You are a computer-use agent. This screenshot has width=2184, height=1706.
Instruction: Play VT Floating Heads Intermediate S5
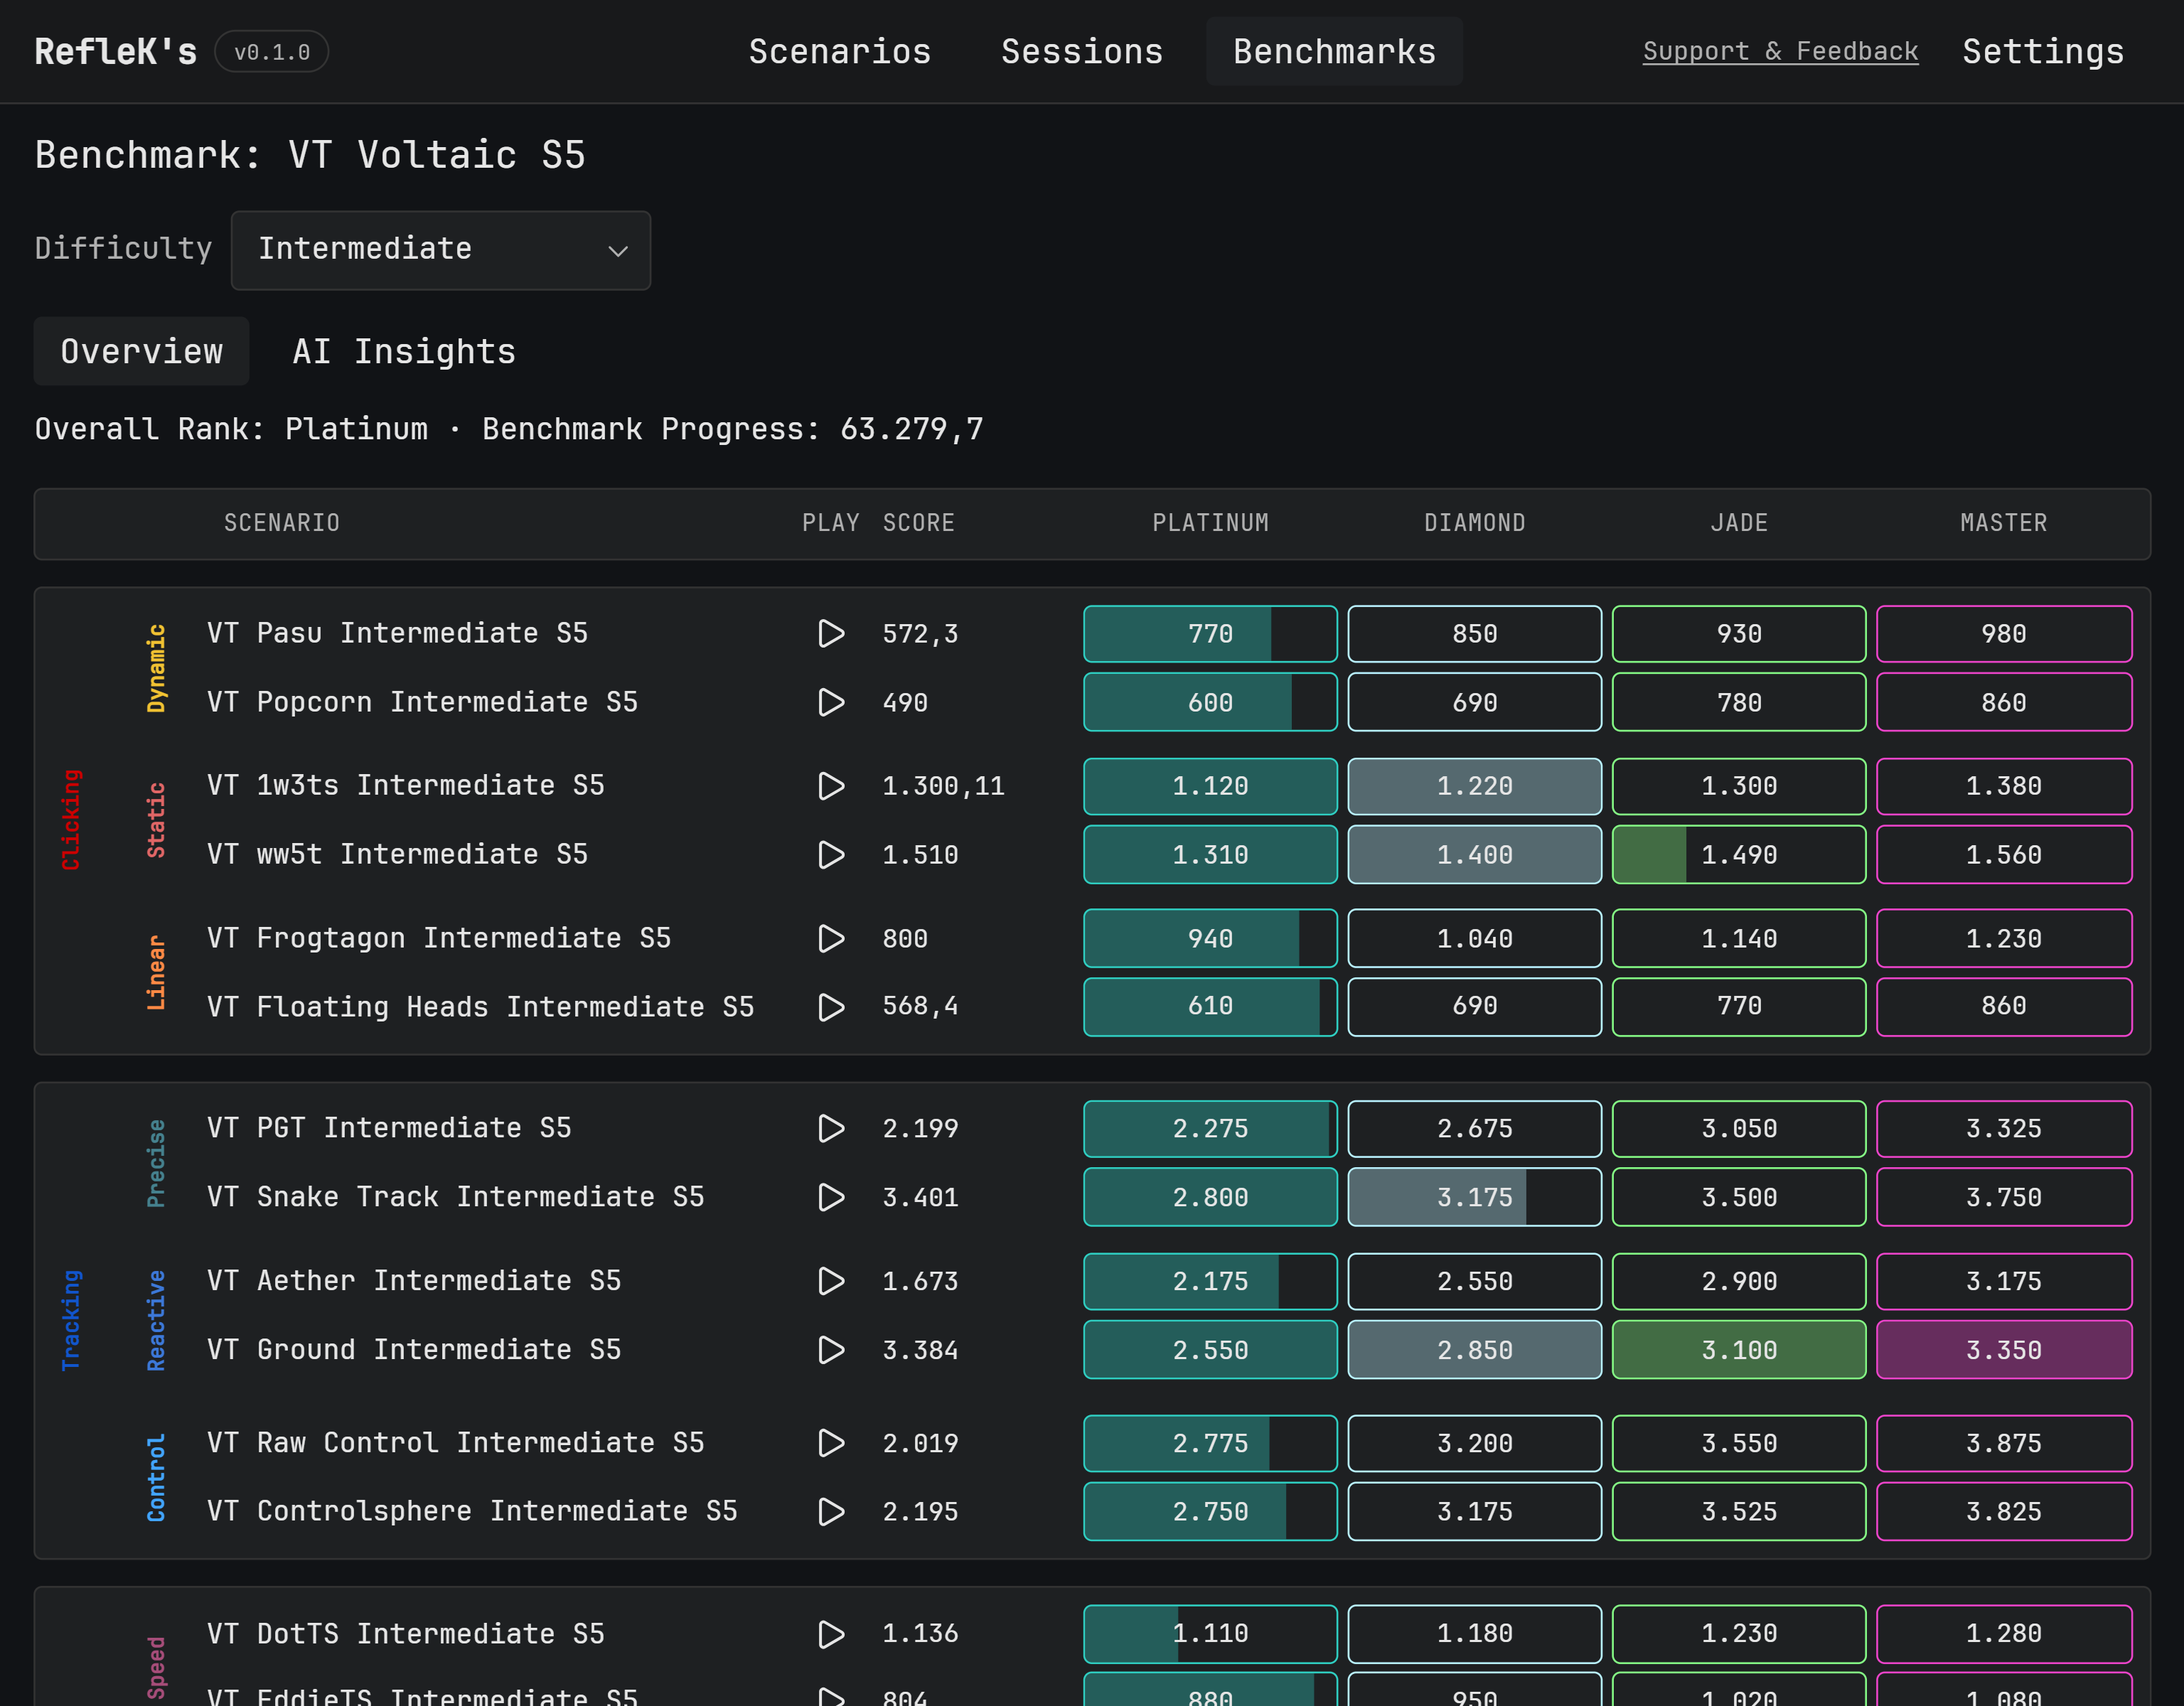coord(831,1007)
